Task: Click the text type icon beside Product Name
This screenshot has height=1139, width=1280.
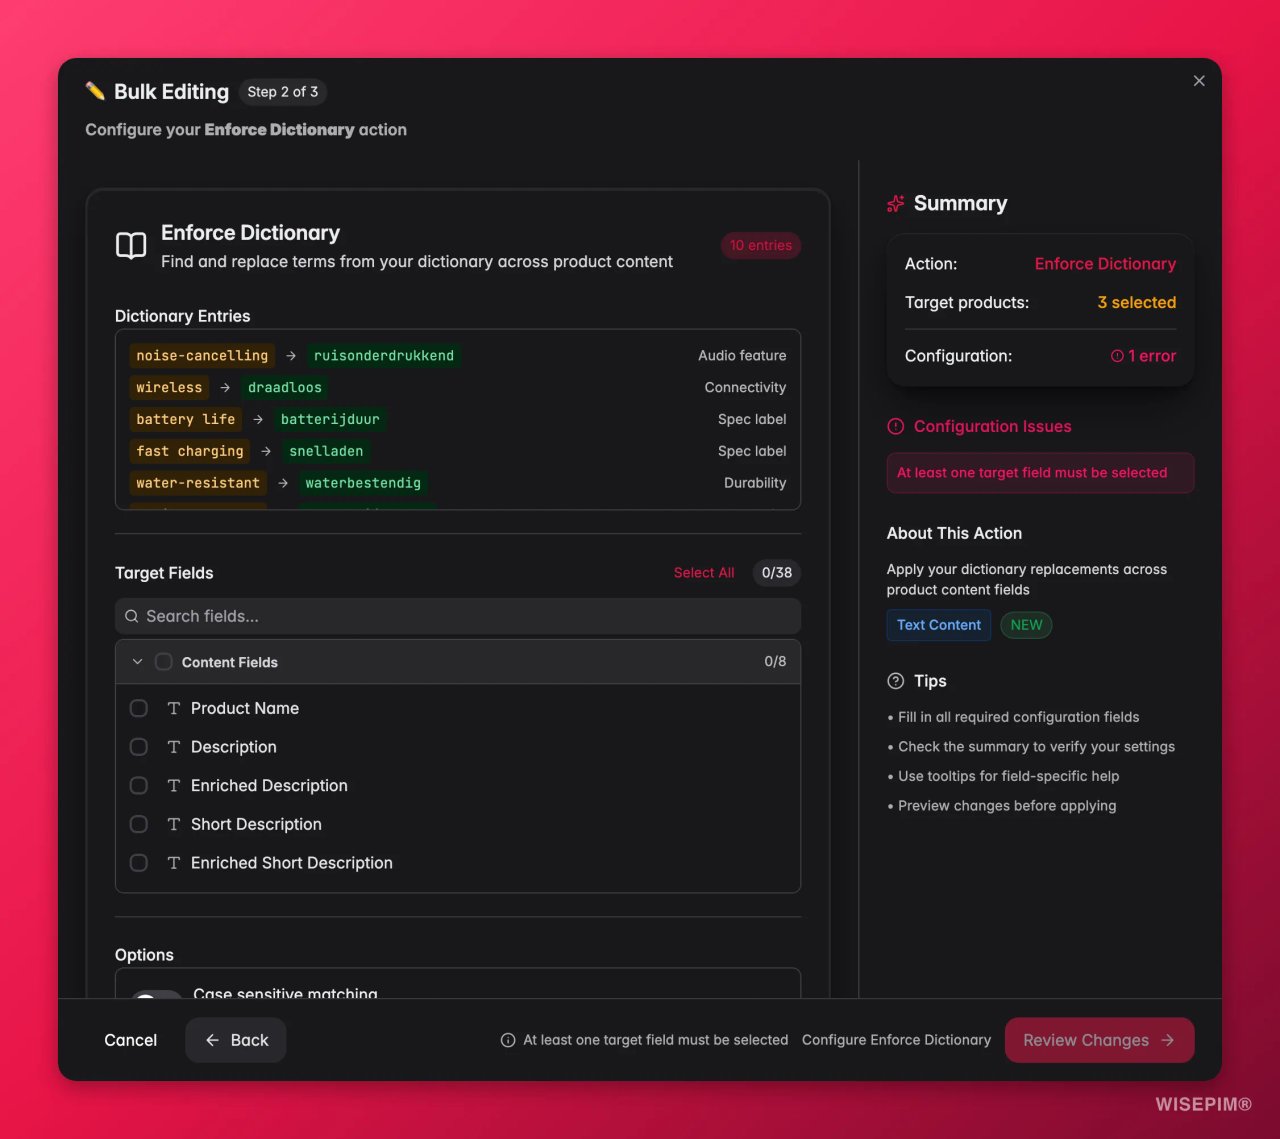Action: click(174, 708)
